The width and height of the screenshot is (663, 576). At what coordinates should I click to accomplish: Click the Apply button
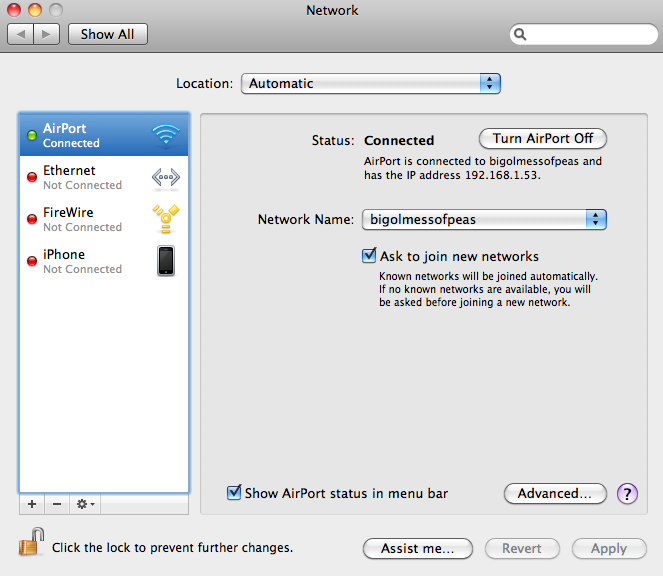click(609, 549)
